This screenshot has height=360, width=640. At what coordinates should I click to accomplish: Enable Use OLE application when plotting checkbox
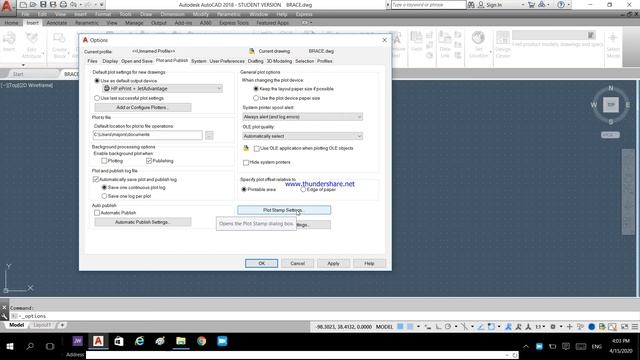coord(257,149)
